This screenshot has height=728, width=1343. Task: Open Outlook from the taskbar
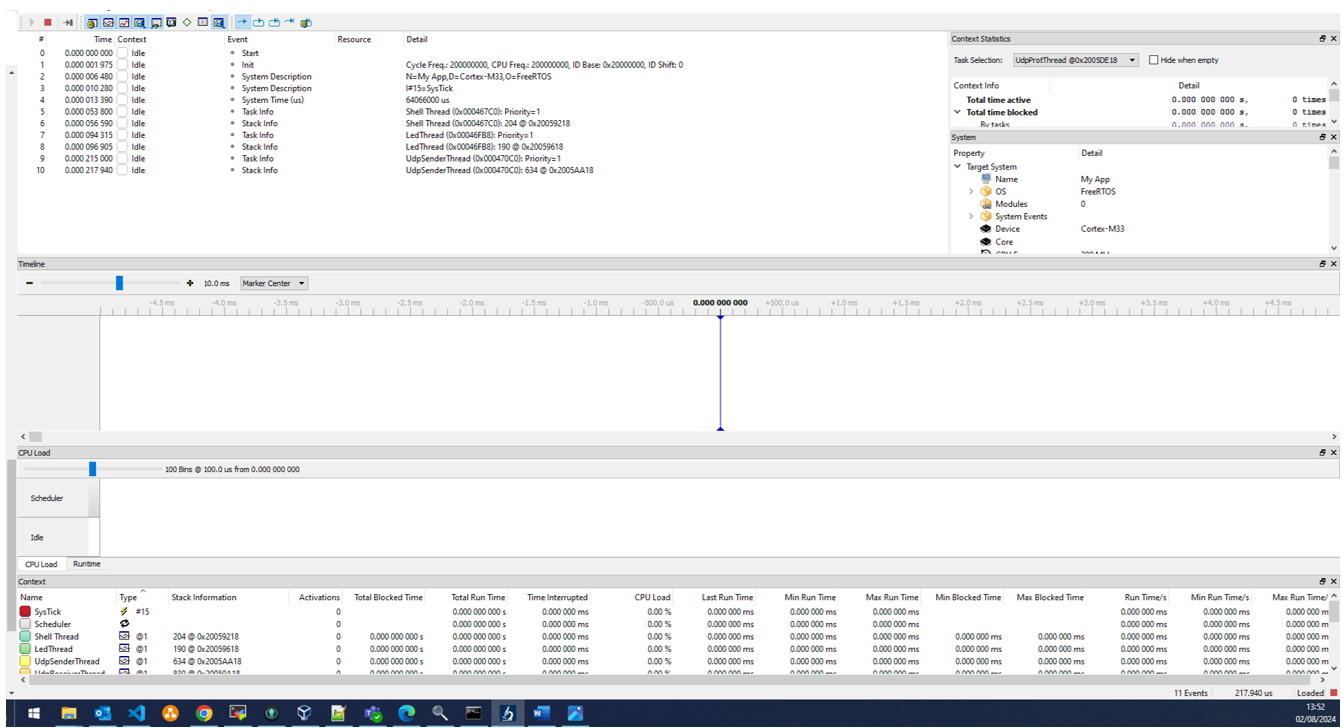pos(102,713)
